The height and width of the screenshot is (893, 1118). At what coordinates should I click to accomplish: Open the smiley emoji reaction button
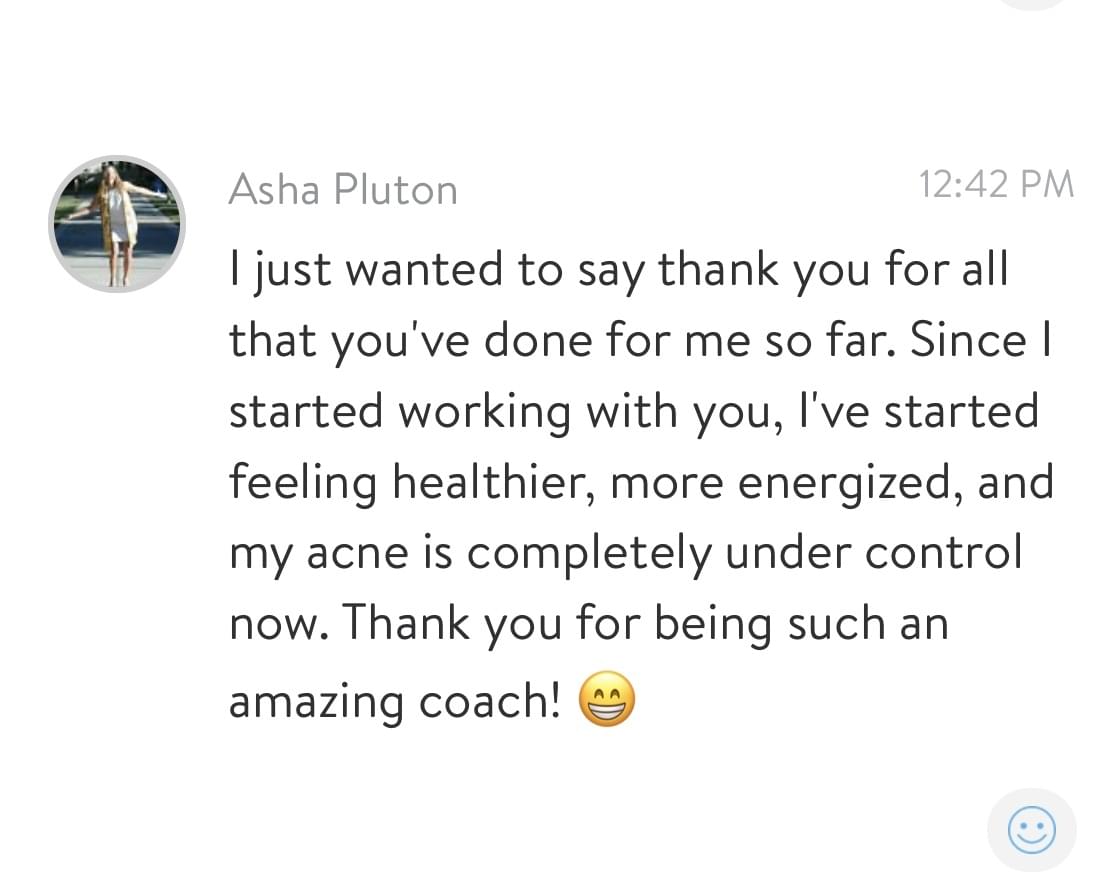pos(1032,830)
